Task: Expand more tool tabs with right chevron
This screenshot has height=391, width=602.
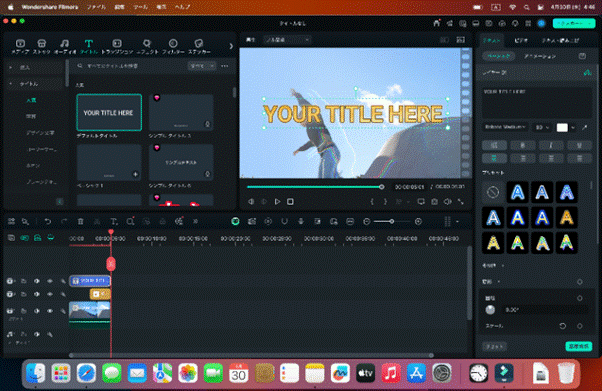Action: coord(231,46)
